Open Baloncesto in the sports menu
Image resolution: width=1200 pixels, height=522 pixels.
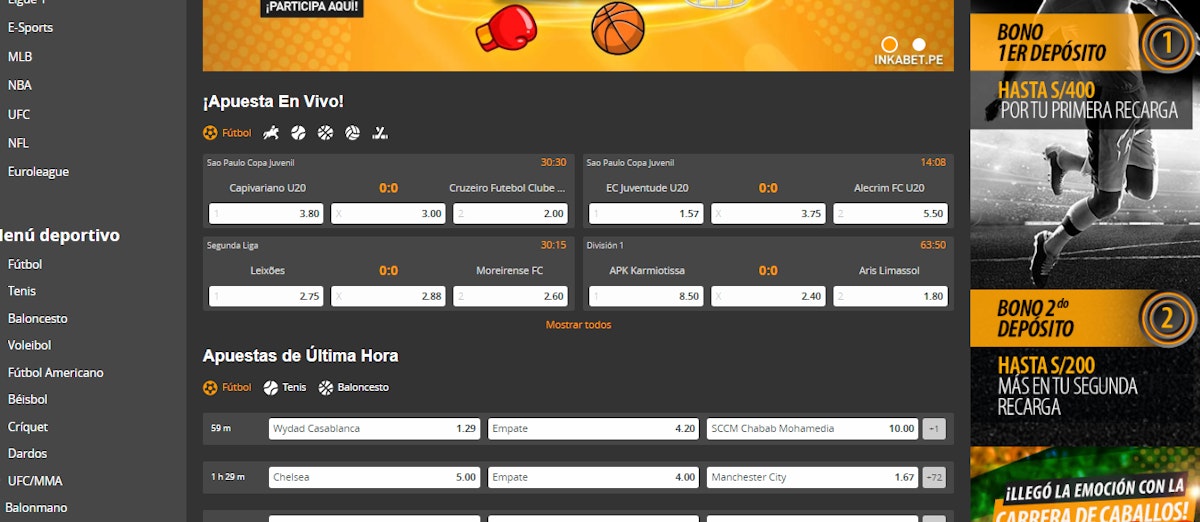(x=38, y=318)
